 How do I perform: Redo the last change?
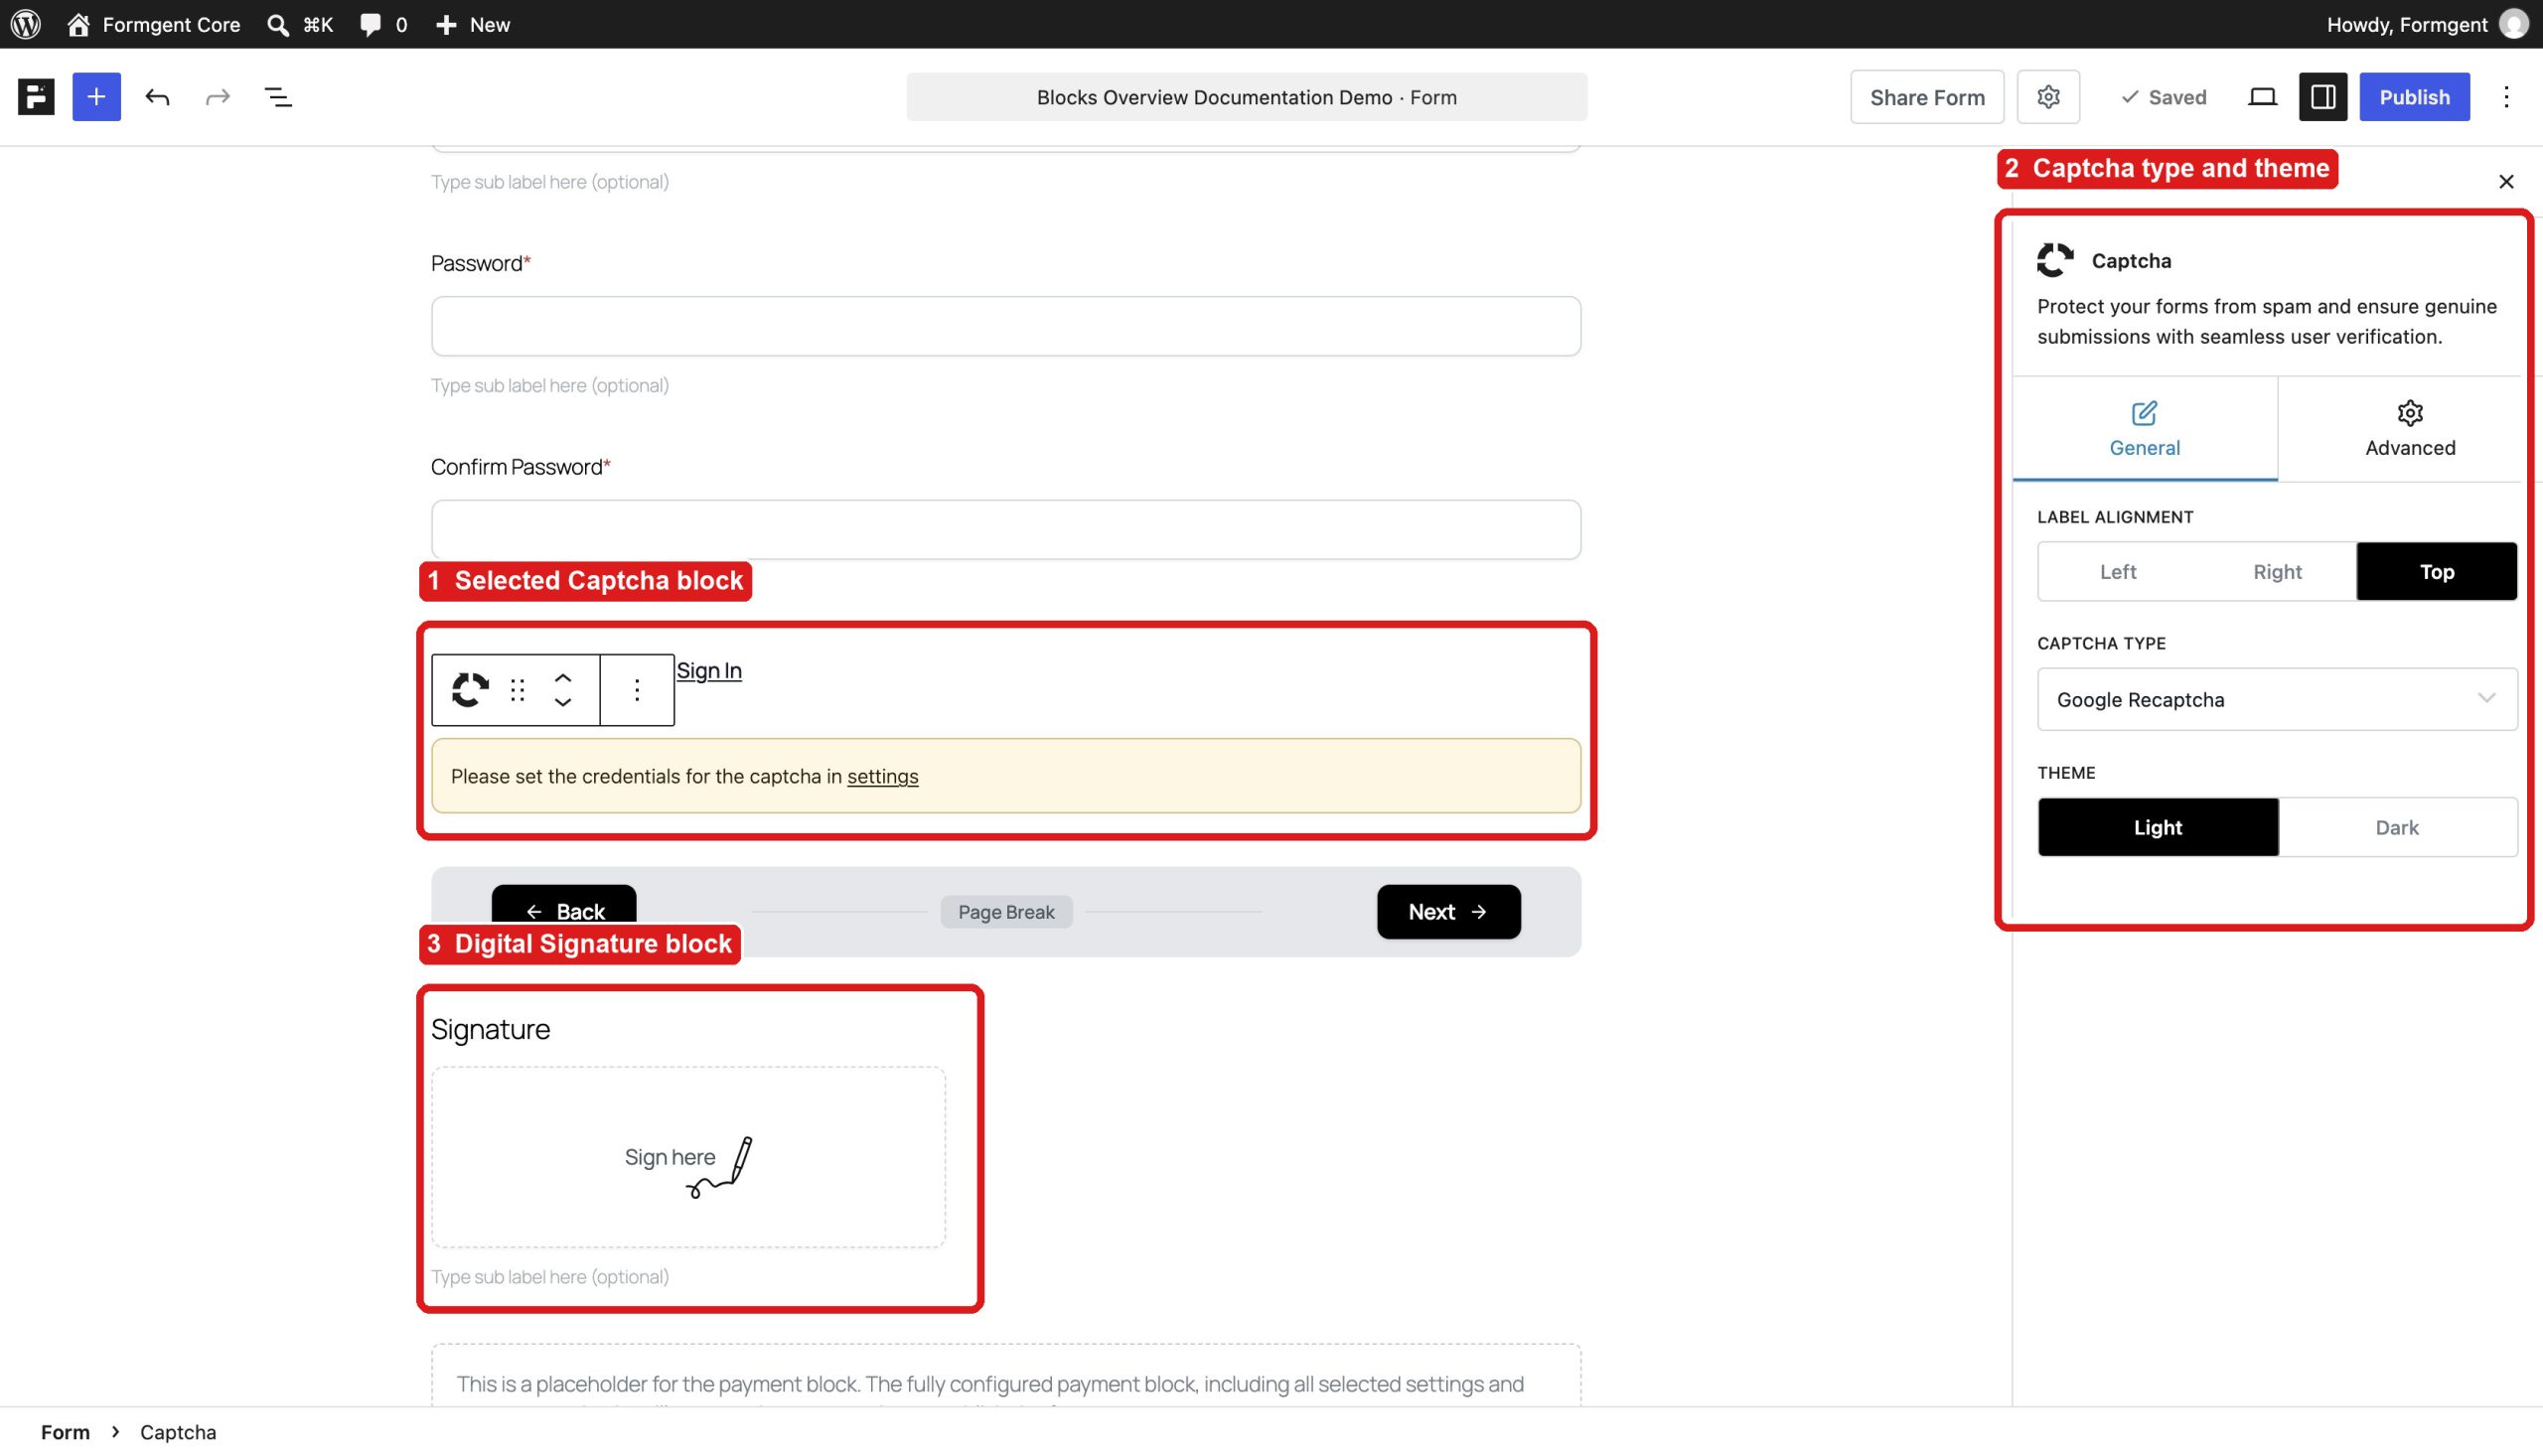coord(217,97)
